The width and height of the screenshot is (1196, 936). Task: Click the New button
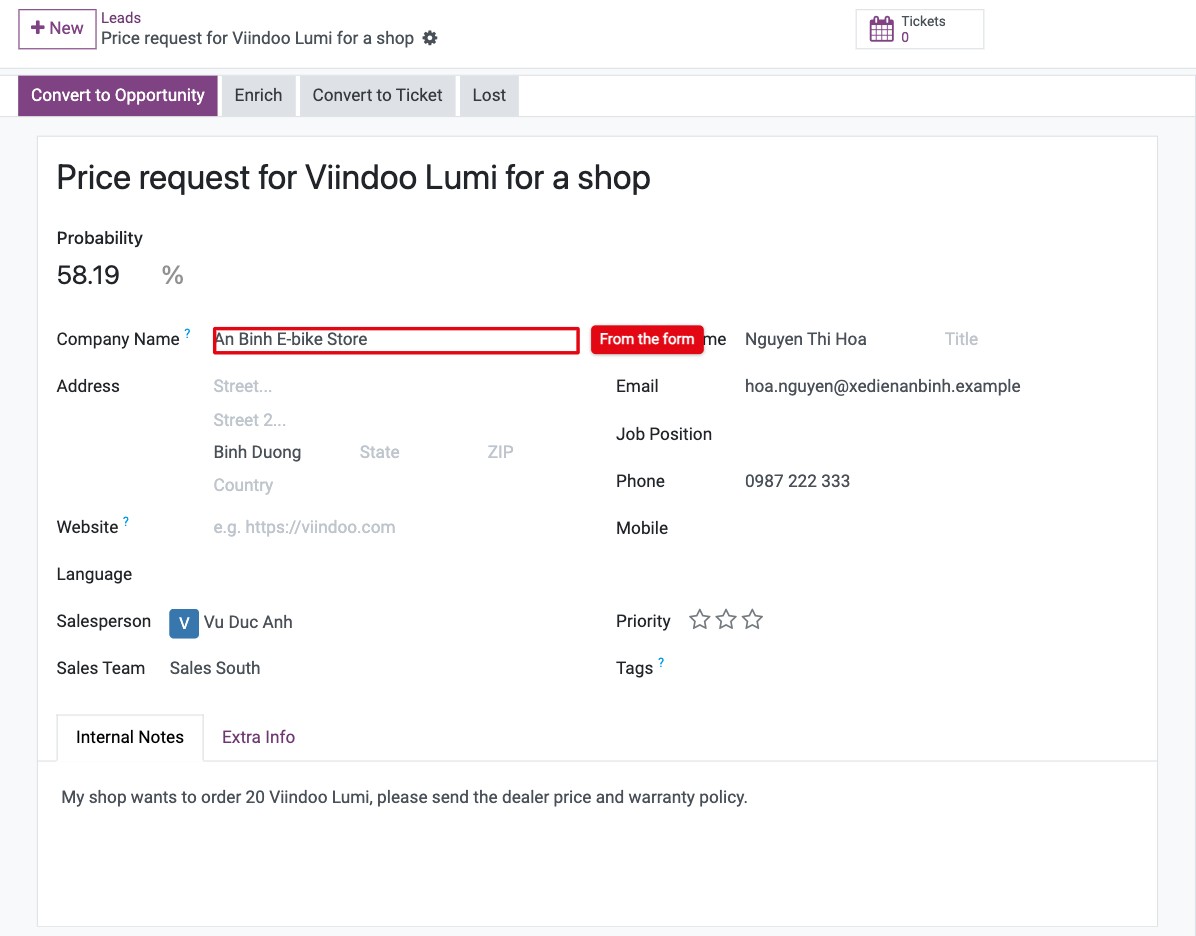click(57, 29)
